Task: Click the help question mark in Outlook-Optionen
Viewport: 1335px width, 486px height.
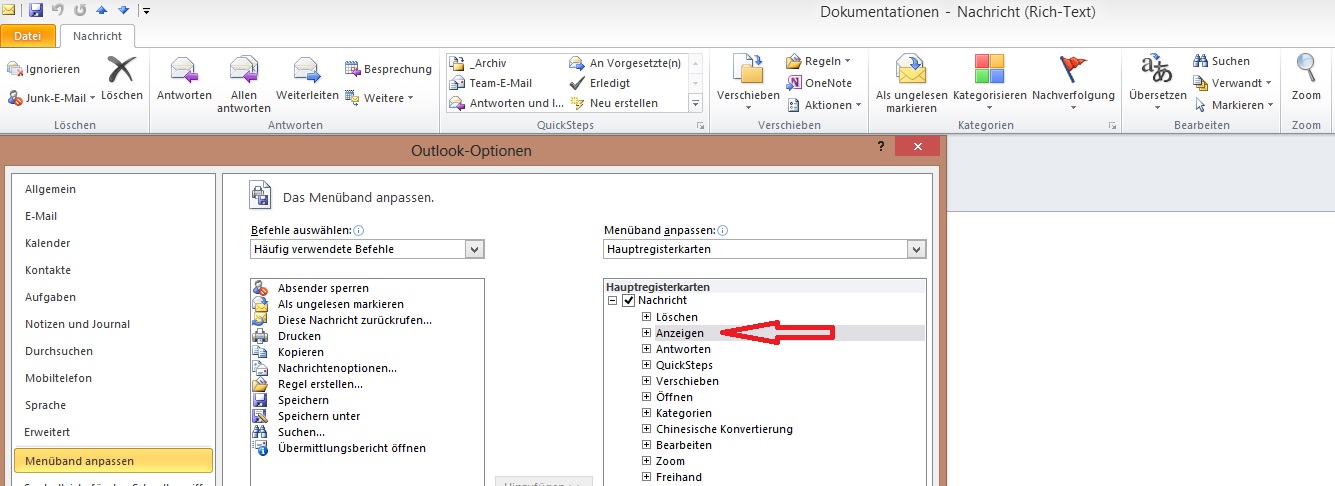Action: 880,148
